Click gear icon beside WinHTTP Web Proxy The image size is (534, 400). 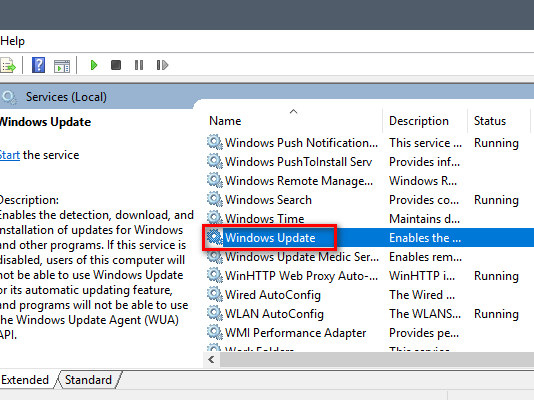(x=215, y=275)
